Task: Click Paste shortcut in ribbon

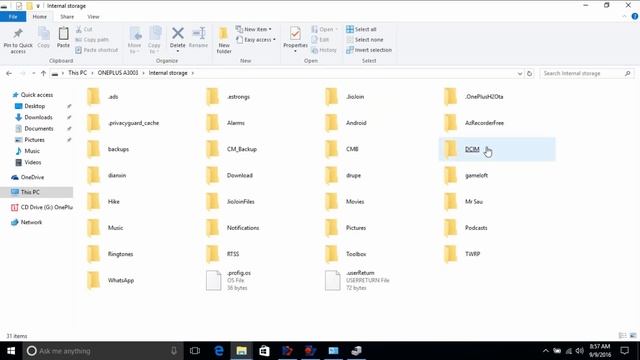Action: click(97, 50)
